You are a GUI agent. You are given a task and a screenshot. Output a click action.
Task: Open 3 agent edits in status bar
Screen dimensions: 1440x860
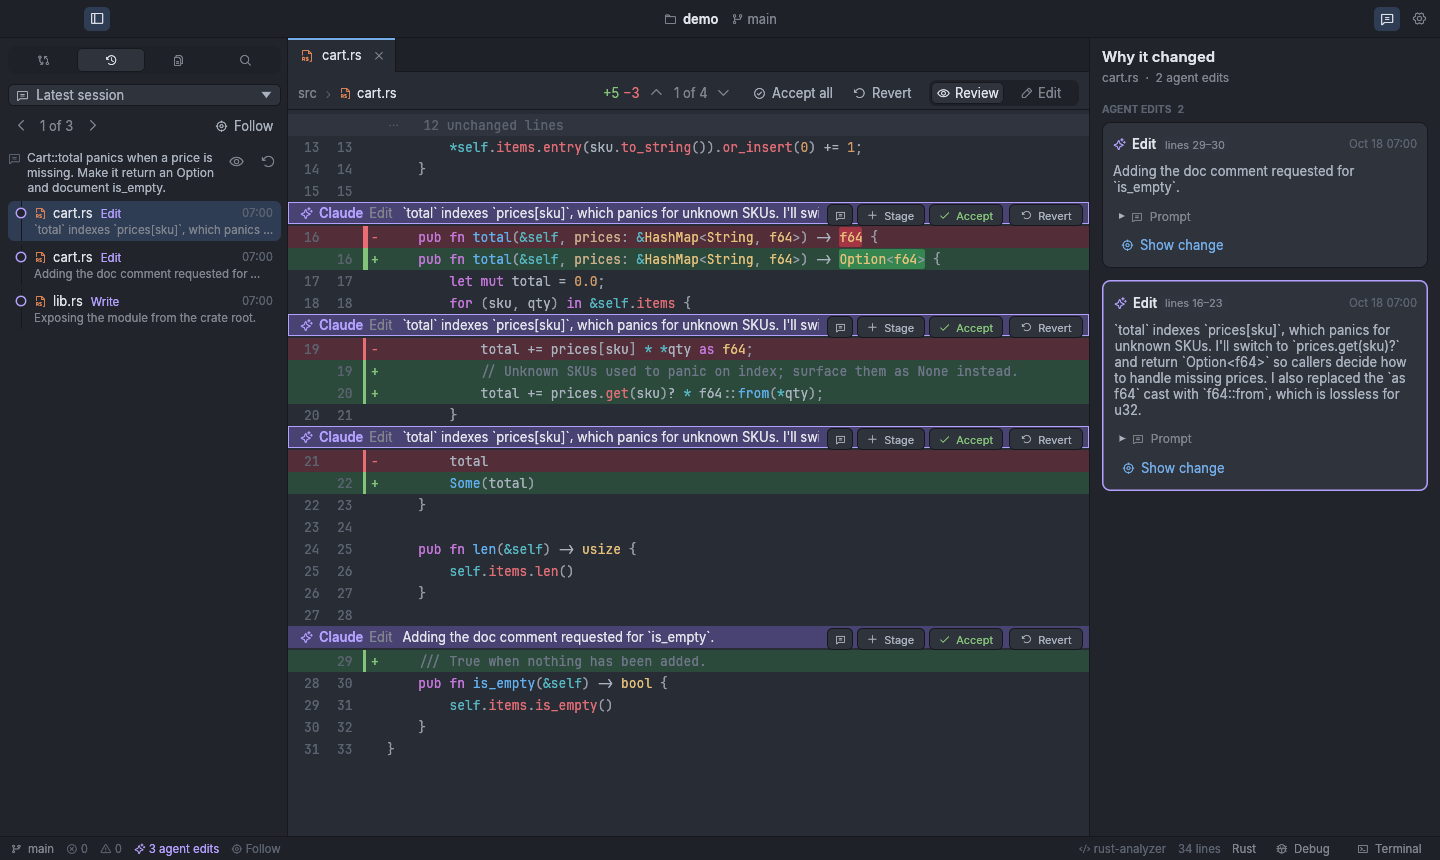pos(177,848)
